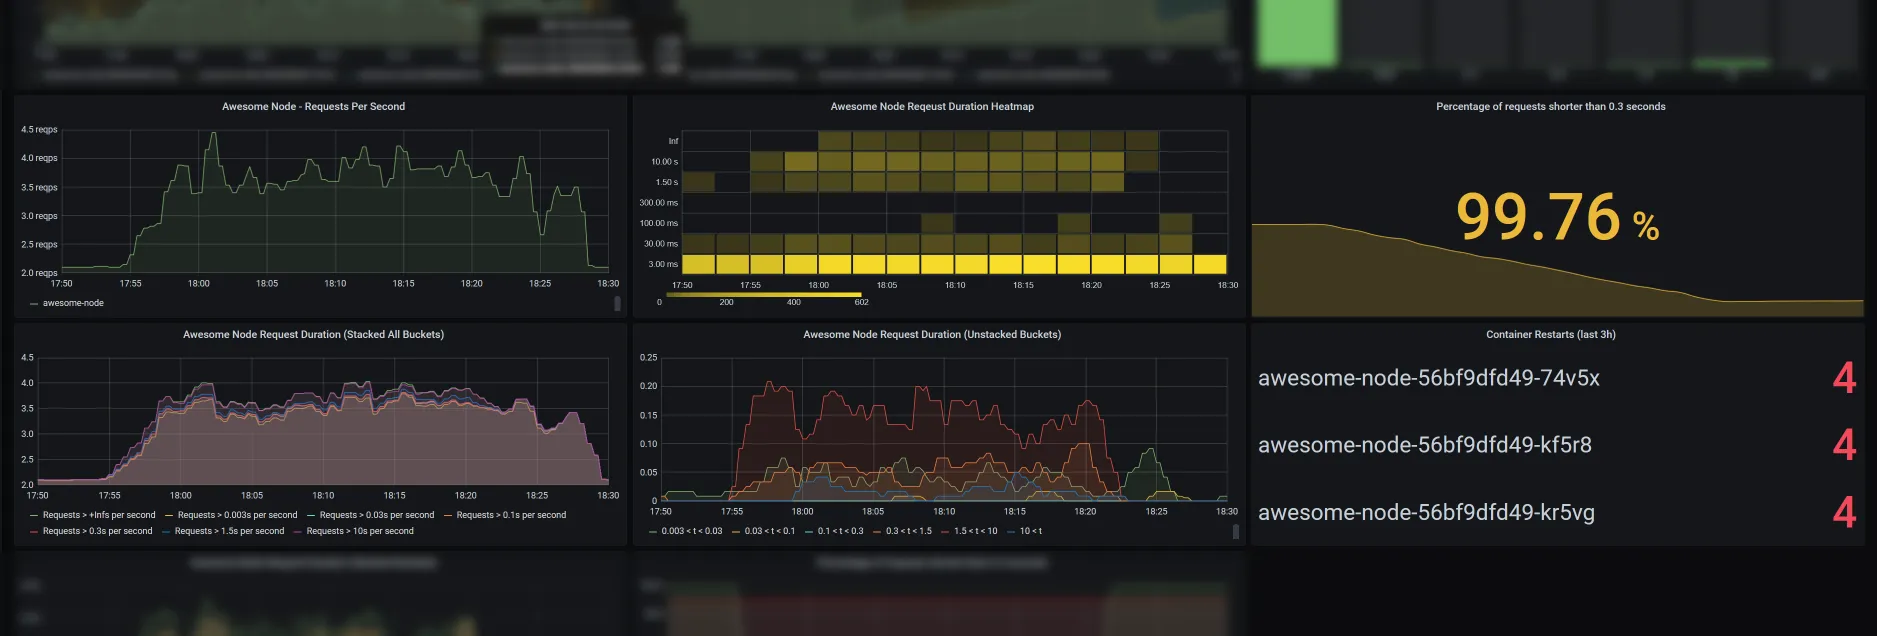Click the '10.00 s' heatmap axis label

point(664,161)
